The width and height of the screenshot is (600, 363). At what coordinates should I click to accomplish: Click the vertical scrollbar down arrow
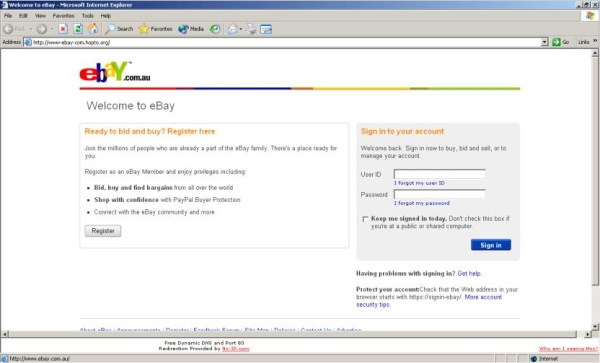tap(595, 327)
